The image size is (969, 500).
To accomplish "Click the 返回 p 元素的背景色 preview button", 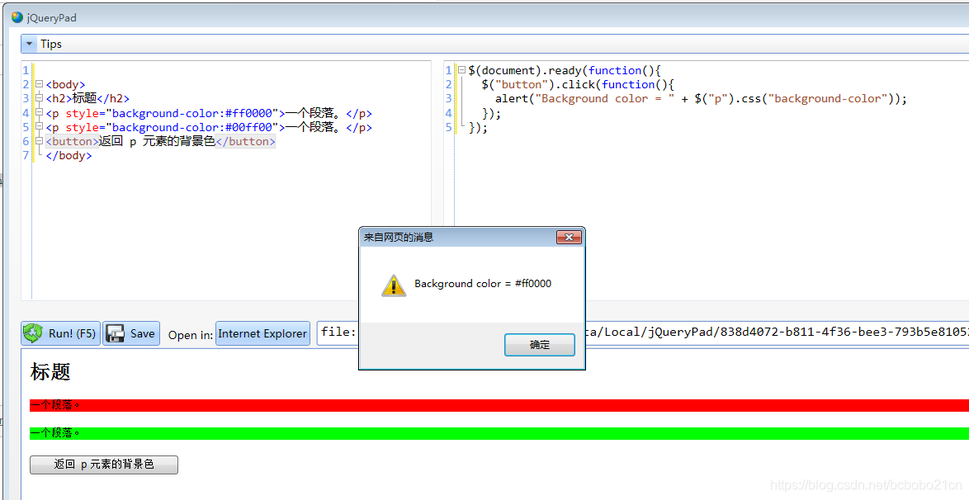I will coord(104,465).
